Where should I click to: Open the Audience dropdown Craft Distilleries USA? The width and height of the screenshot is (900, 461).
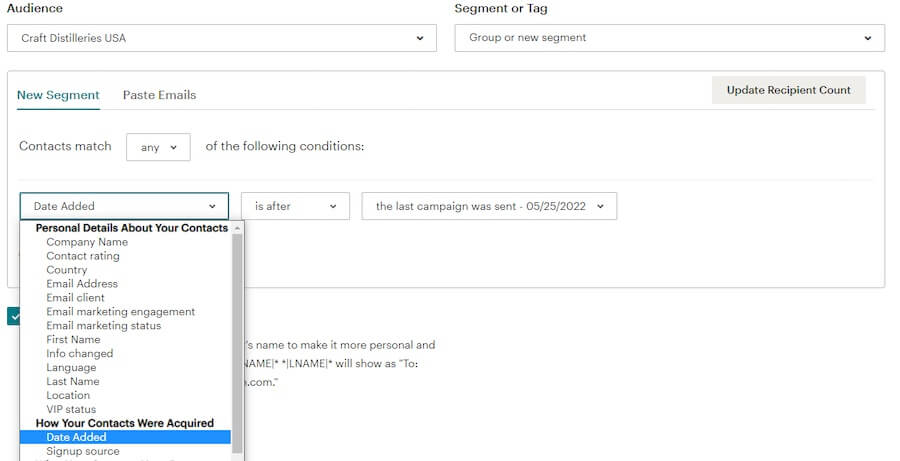[222, 38]
